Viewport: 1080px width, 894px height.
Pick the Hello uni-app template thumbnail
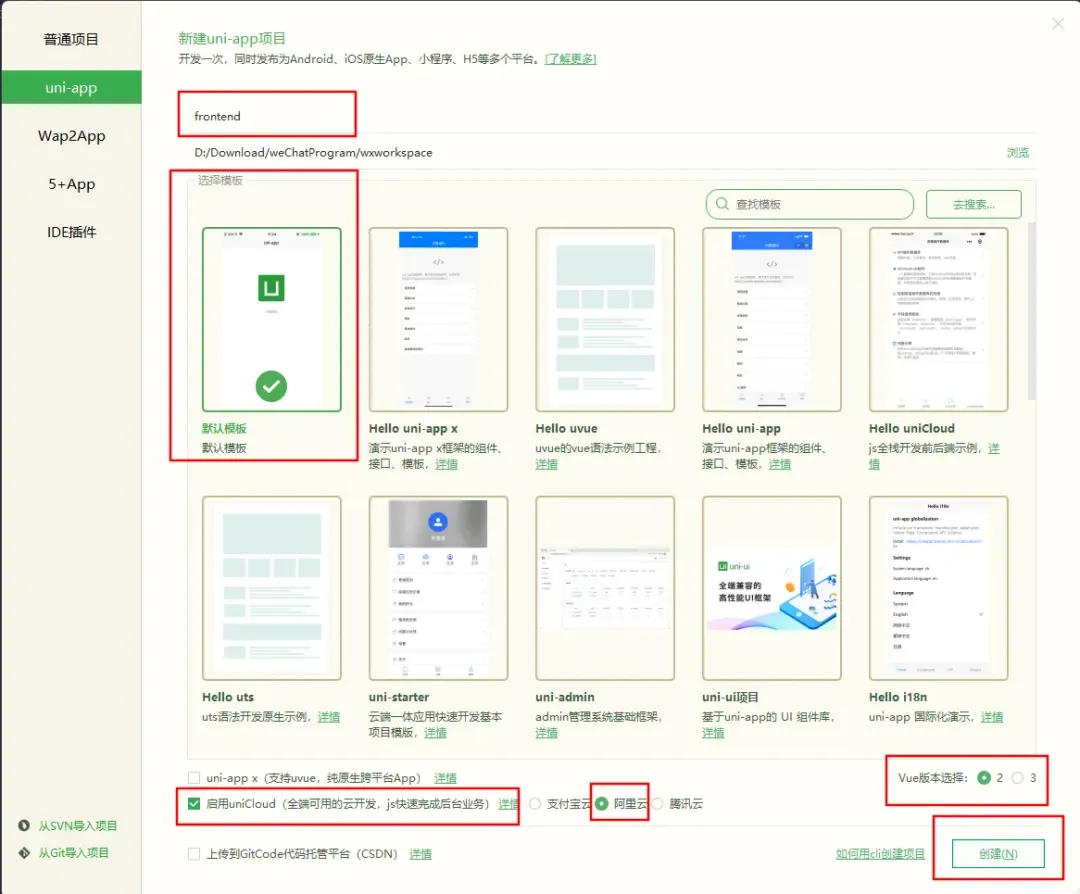pyautogui.click(x=771, y=320)
